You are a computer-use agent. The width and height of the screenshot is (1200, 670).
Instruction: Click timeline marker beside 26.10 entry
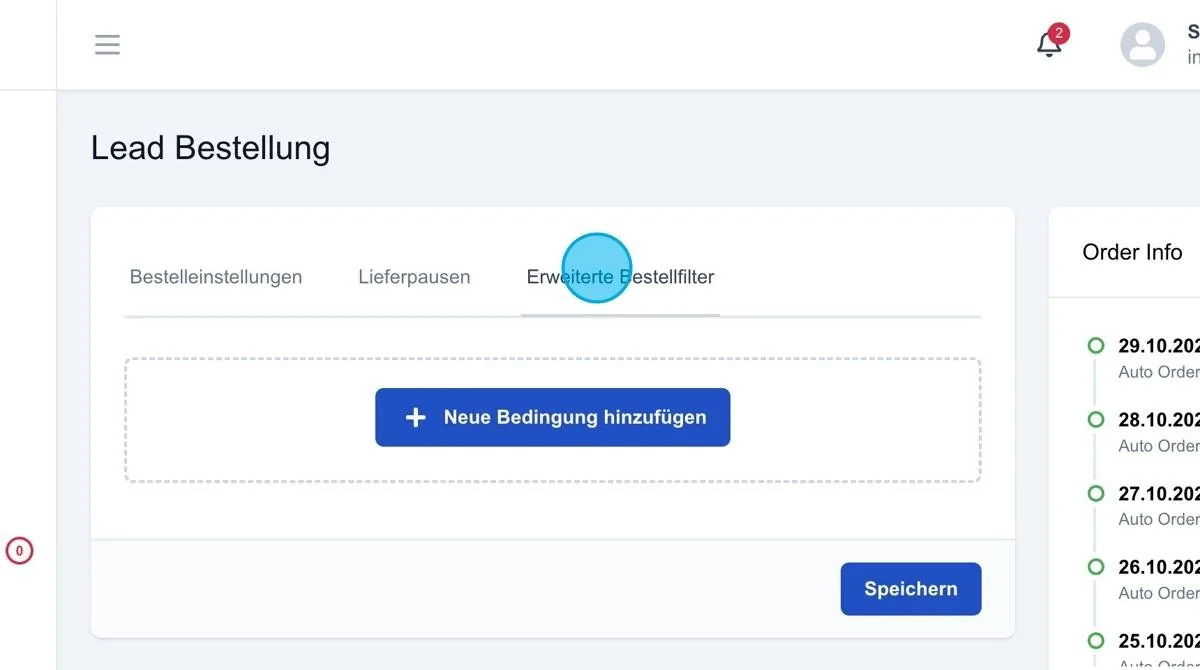pyautogui.click(x=1096, y=567)
